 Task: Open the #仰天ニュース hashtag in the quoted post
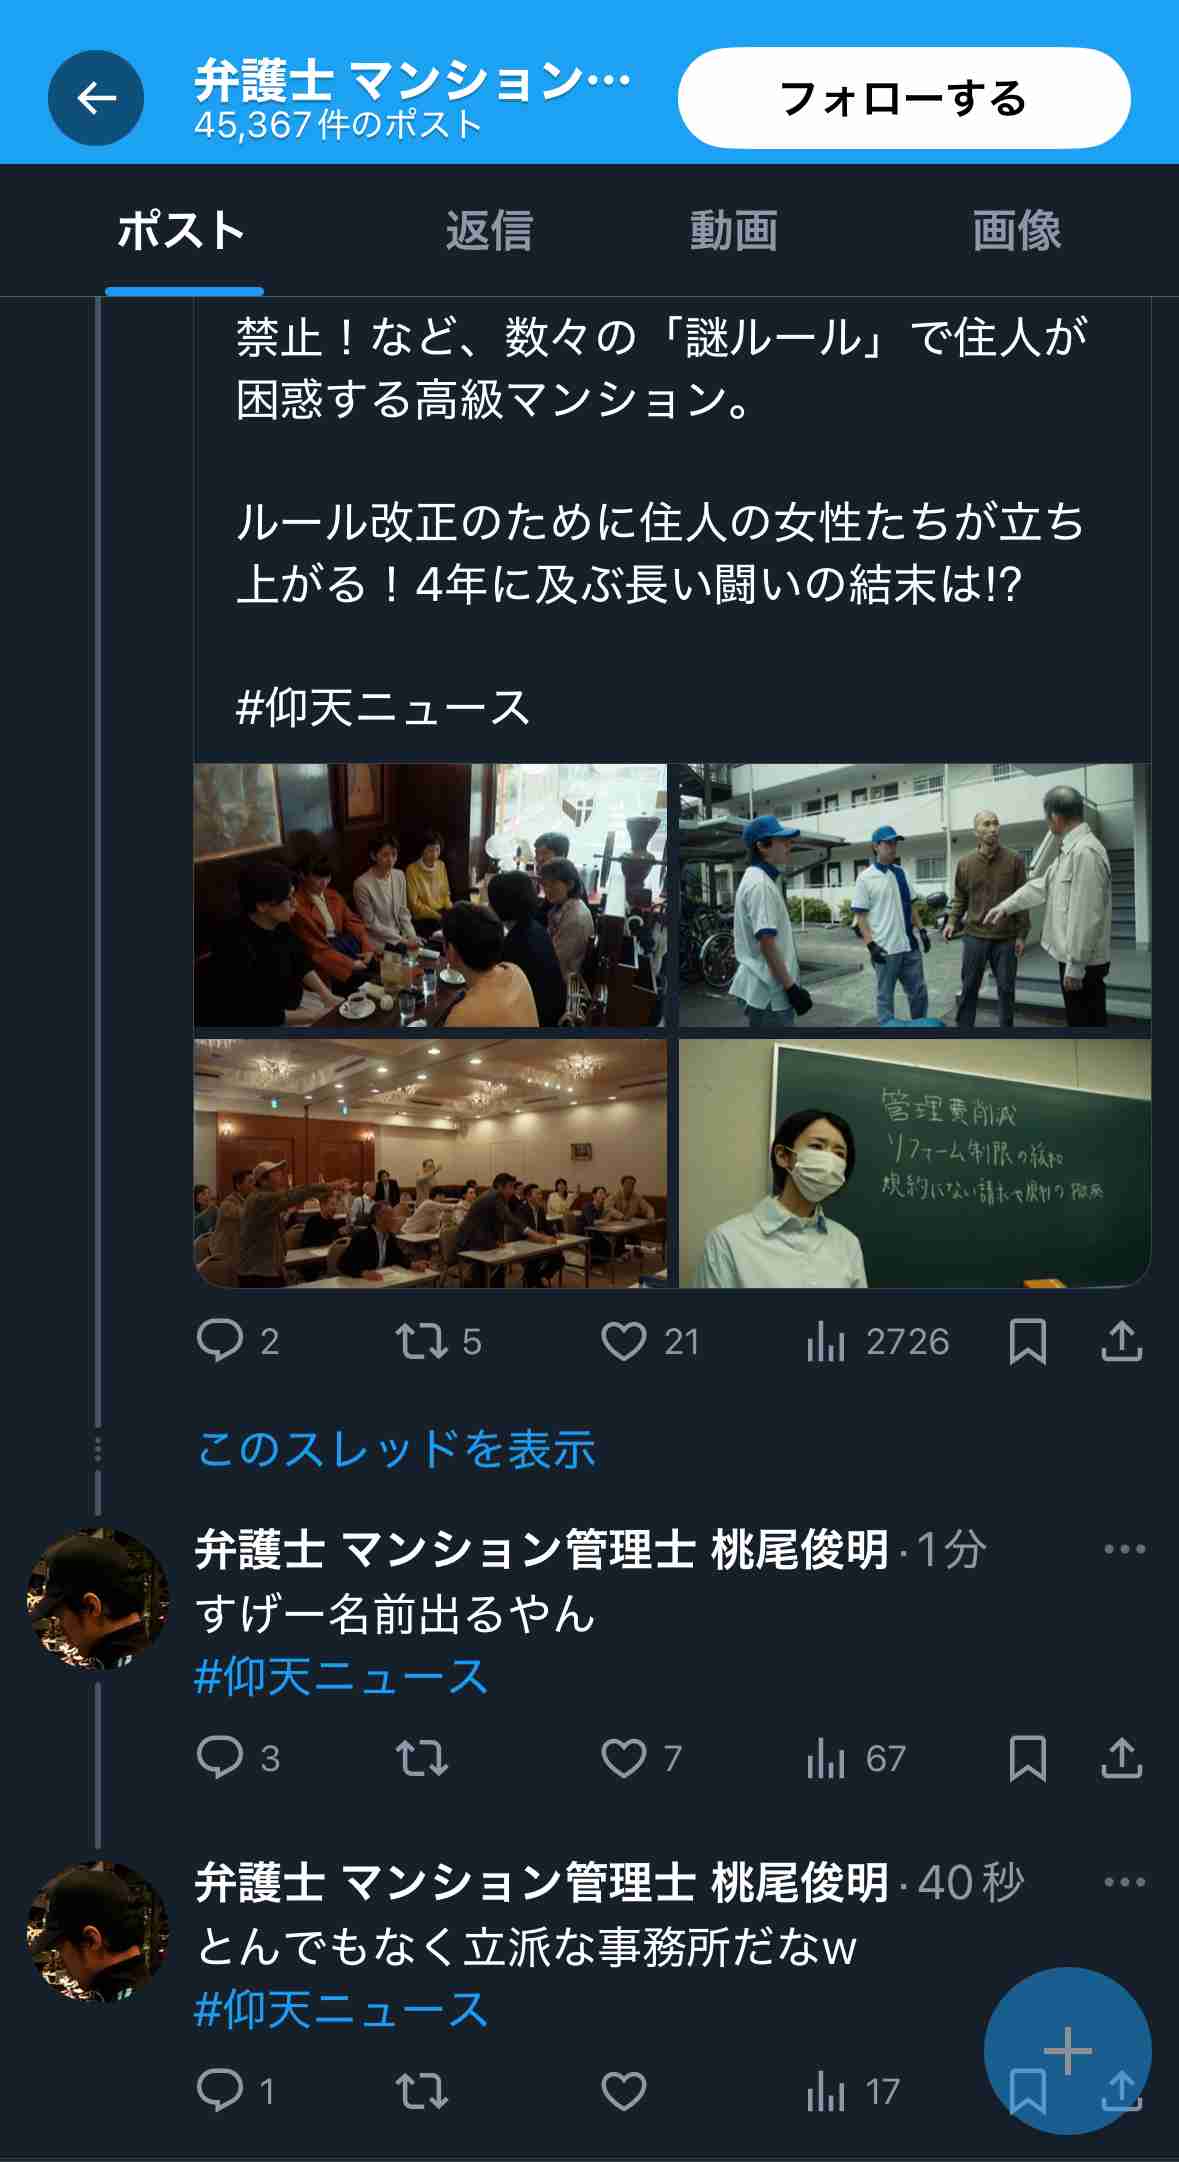coord(383,708)
